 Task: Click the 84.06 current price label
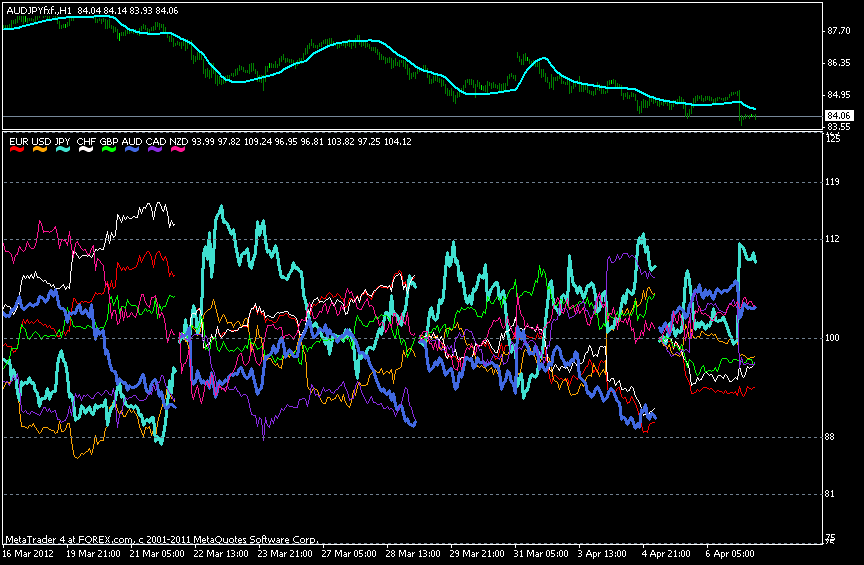[839, 116]
